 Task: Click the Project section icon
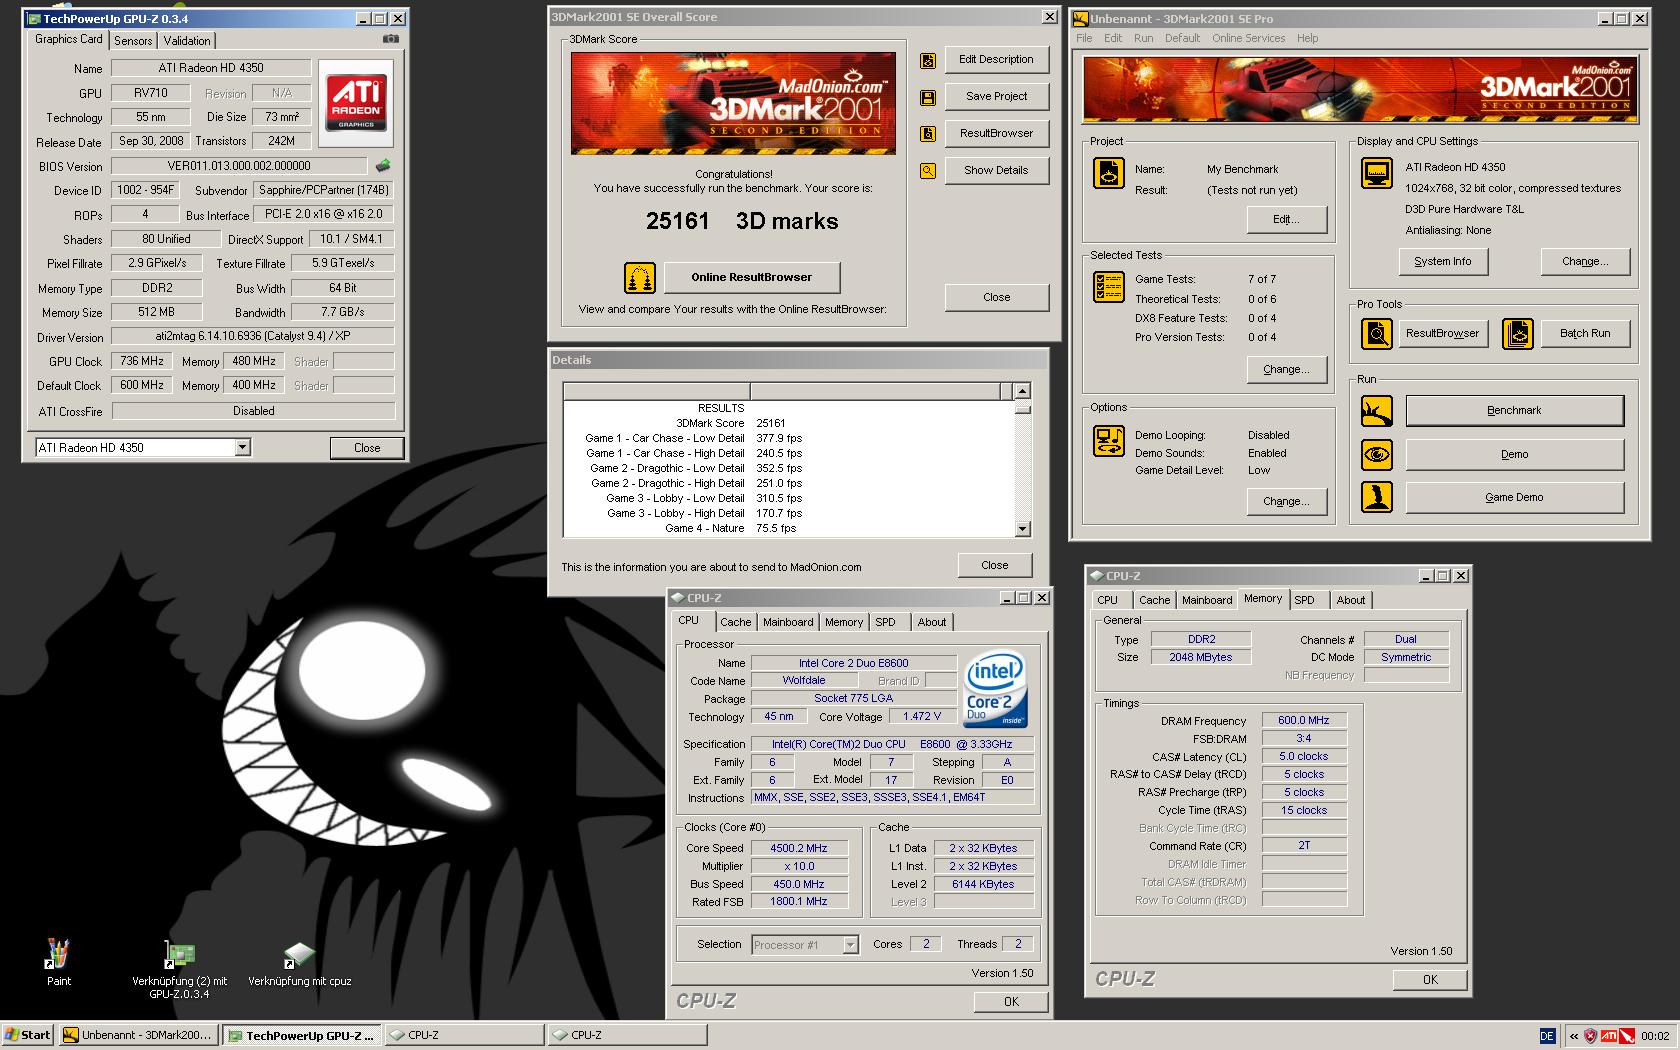pyautogui.click(x=1109, y=173)
